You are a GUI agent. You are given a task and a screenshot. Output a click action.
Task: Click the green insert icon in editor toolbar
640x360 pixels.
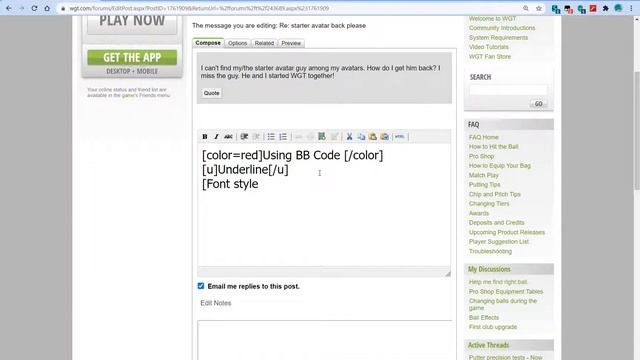pyautogui.click(x=322, y=137)
